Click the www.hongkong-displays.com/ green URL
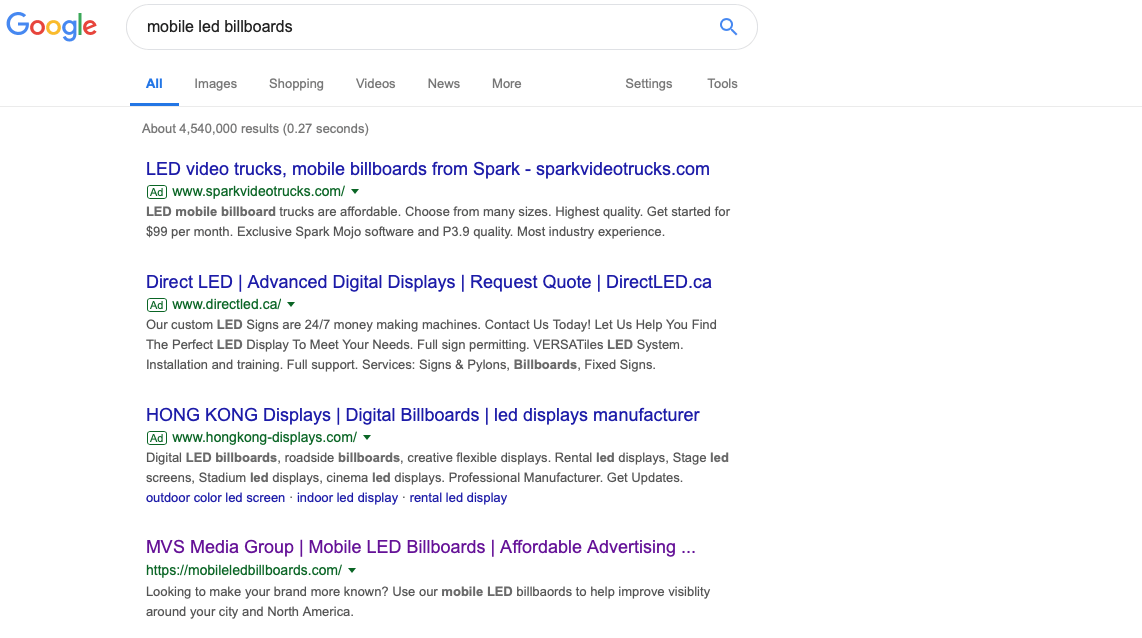This screenshot has height=638, width=1142. click(264, 438)
